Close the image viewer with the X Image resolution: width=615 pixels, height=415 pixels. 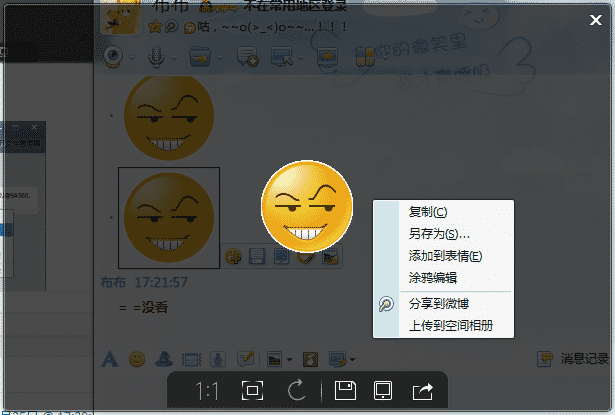point(595,20)
